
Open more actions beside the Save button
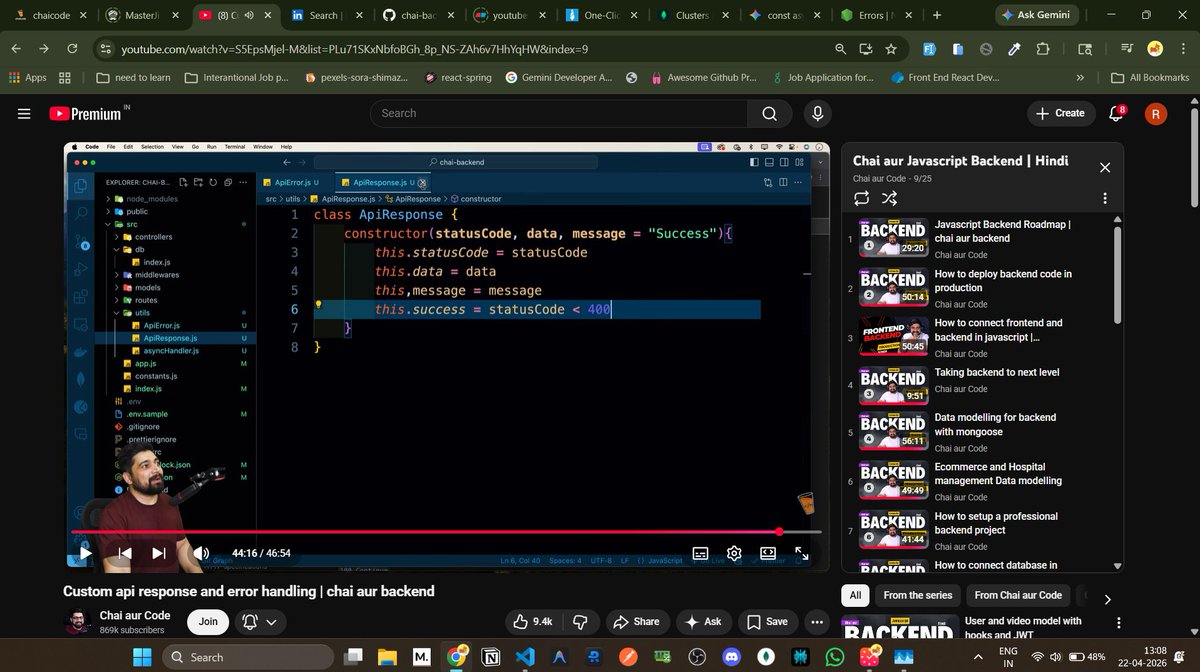pos(819,621)
